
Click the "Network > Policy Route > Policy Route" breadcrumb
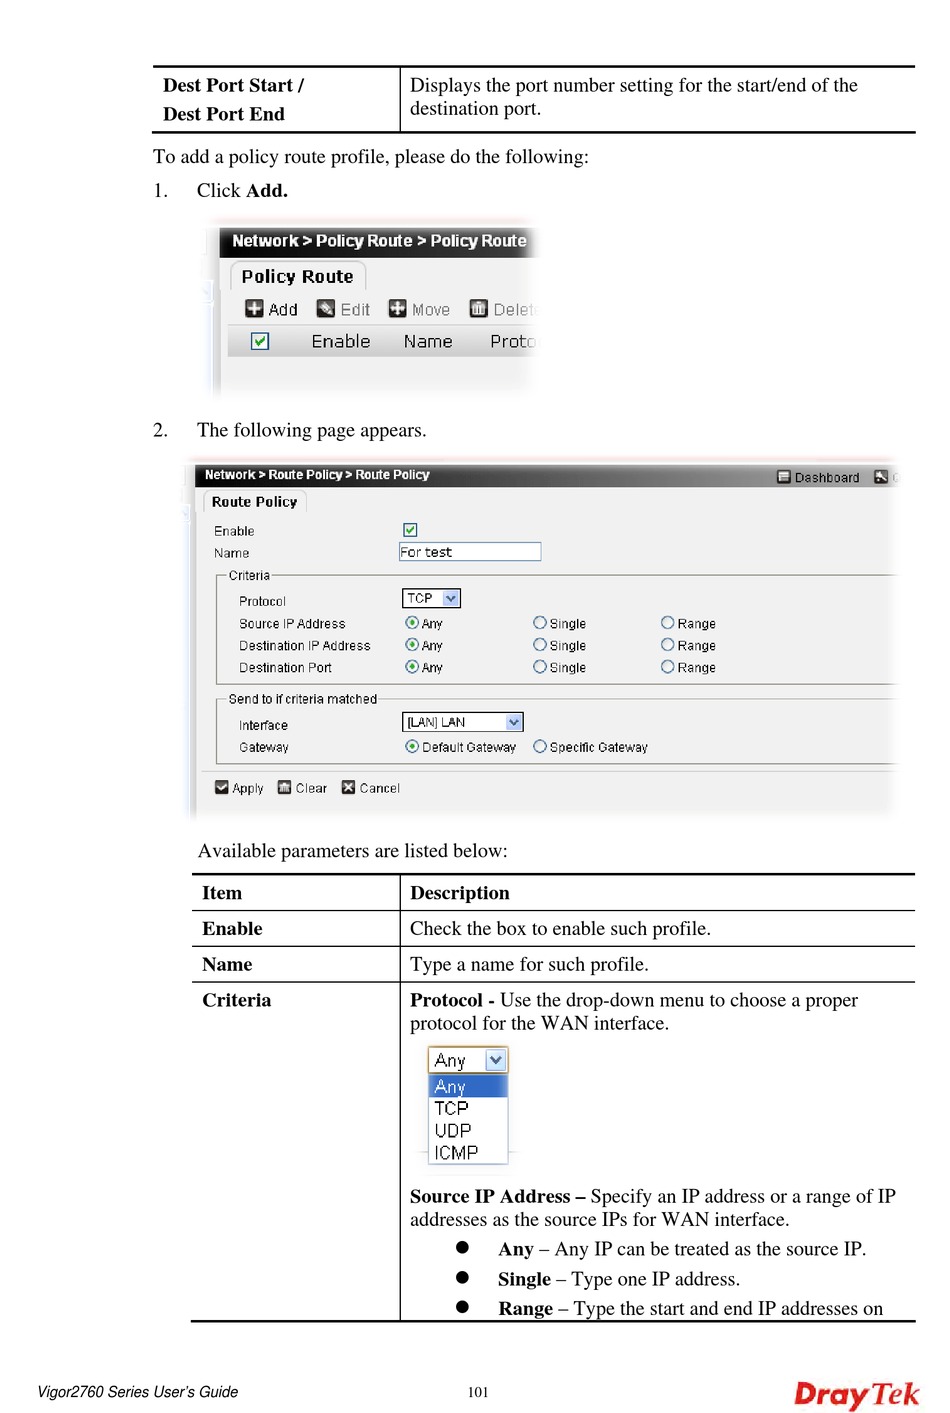(x=379, y=241)
